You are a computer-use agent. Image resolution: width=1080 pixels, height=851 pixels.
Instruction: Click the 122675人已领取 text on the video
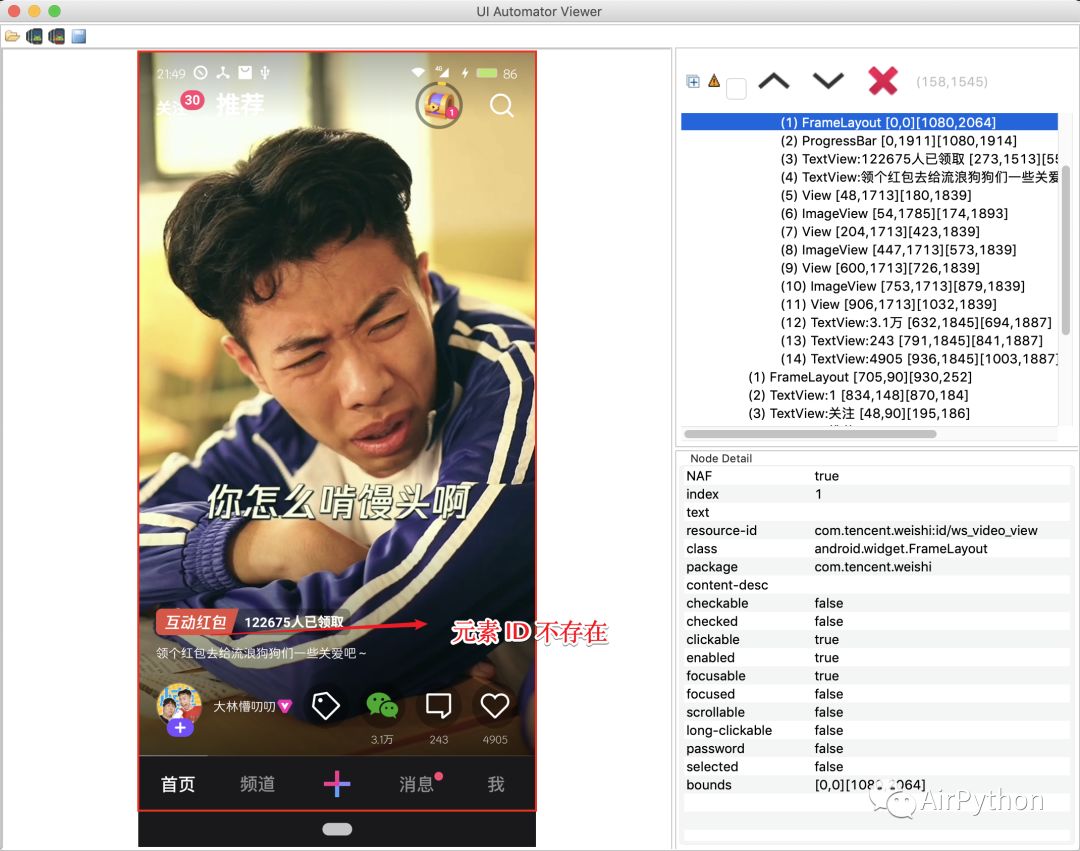[294, 622]
